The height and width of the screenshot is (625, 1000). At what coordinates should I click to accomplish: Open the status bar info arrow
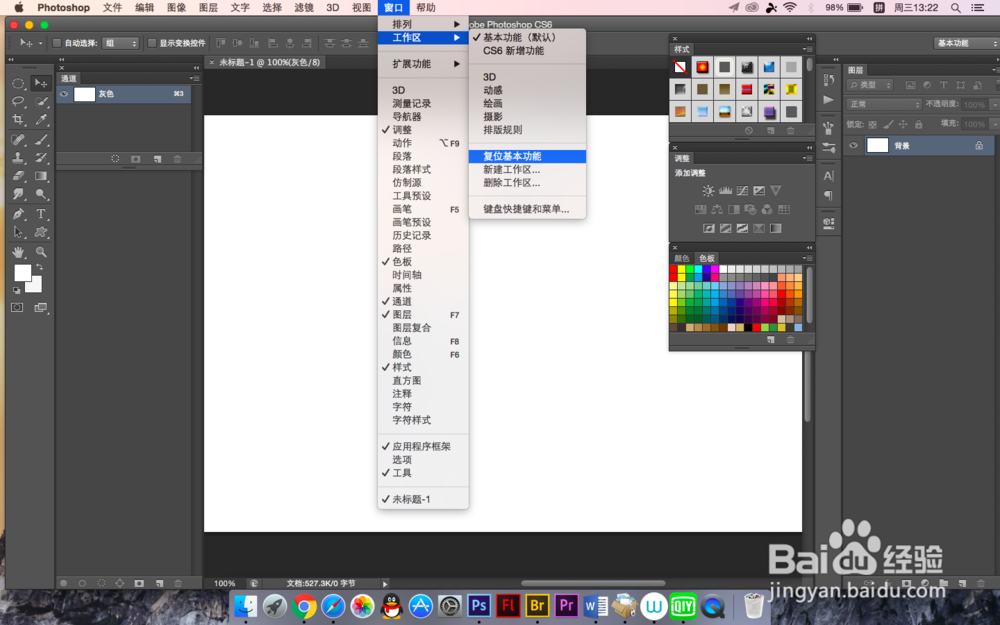point(385,584)
